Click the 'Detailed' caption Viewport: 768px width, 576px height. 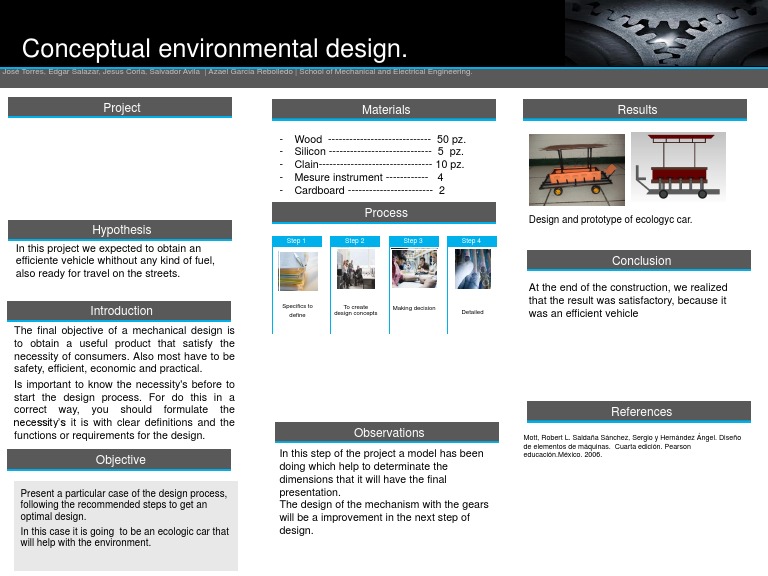coord(473,312)
